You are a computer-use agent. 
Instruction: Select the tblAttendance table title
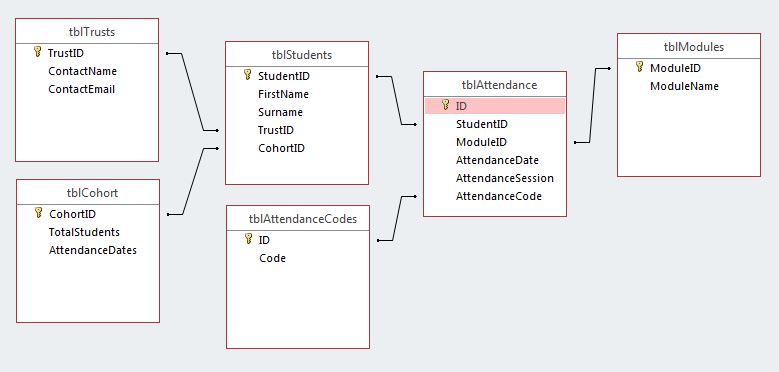[x=495, y=85]
